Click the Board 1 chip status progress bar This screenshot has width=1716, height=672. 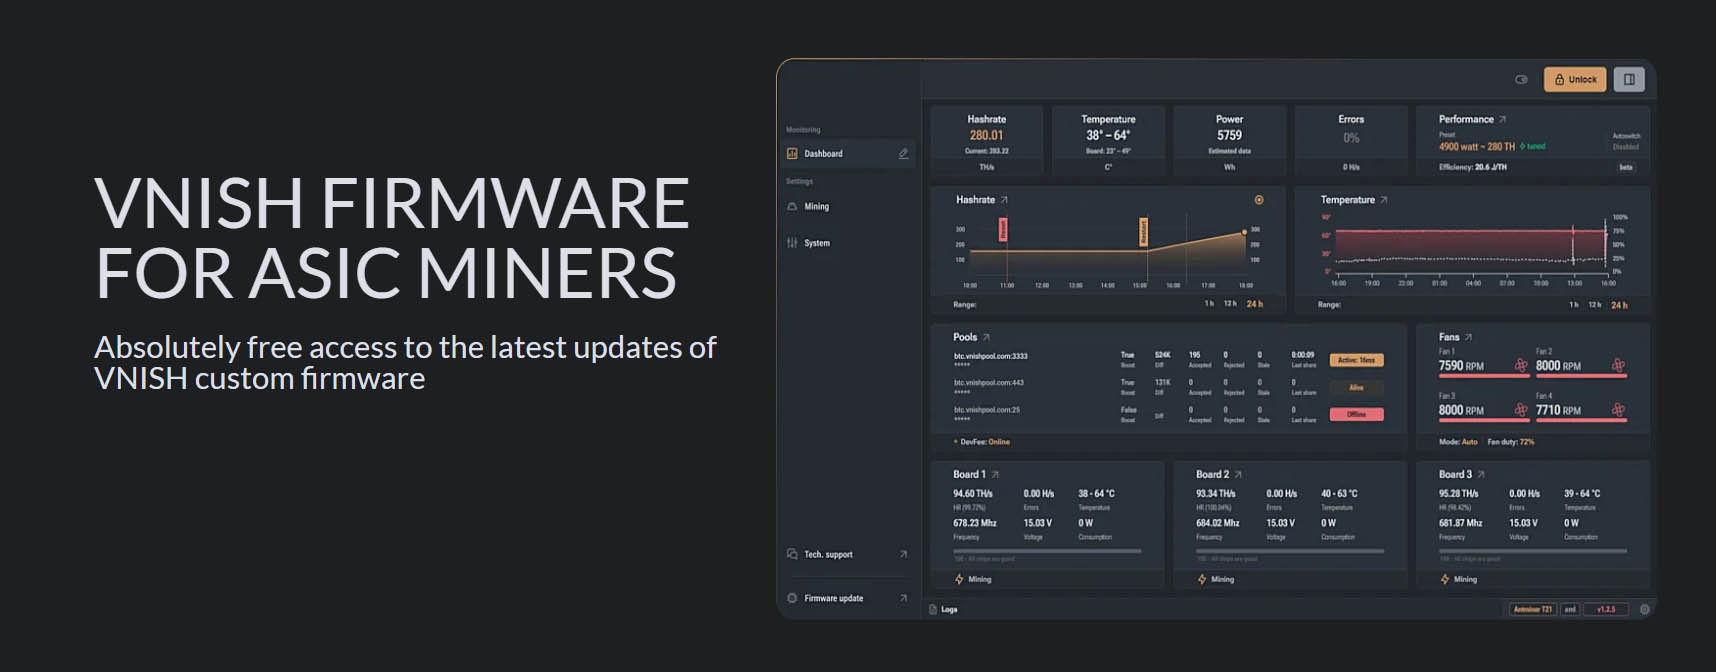tap(1047, 551)
